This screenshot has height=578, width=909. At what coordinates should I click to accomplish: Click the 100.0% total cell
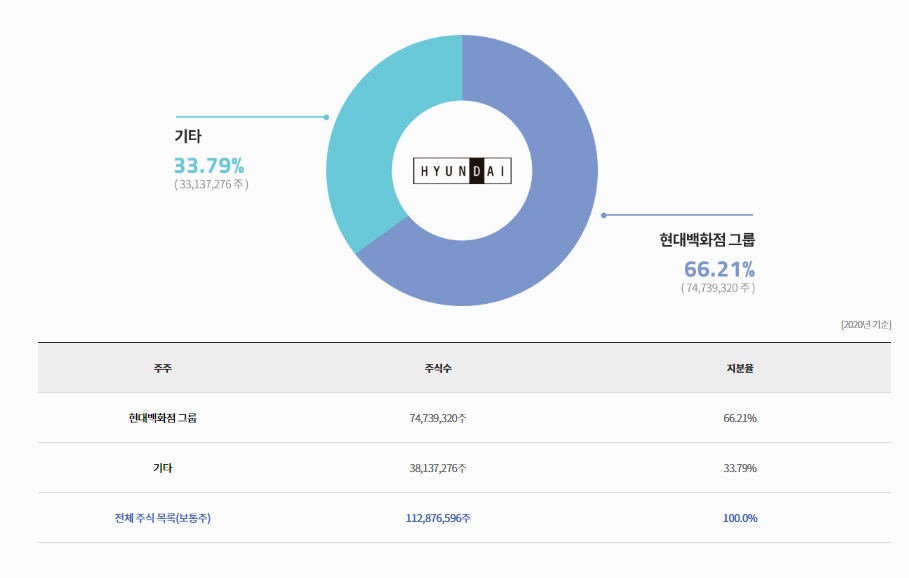740,518
